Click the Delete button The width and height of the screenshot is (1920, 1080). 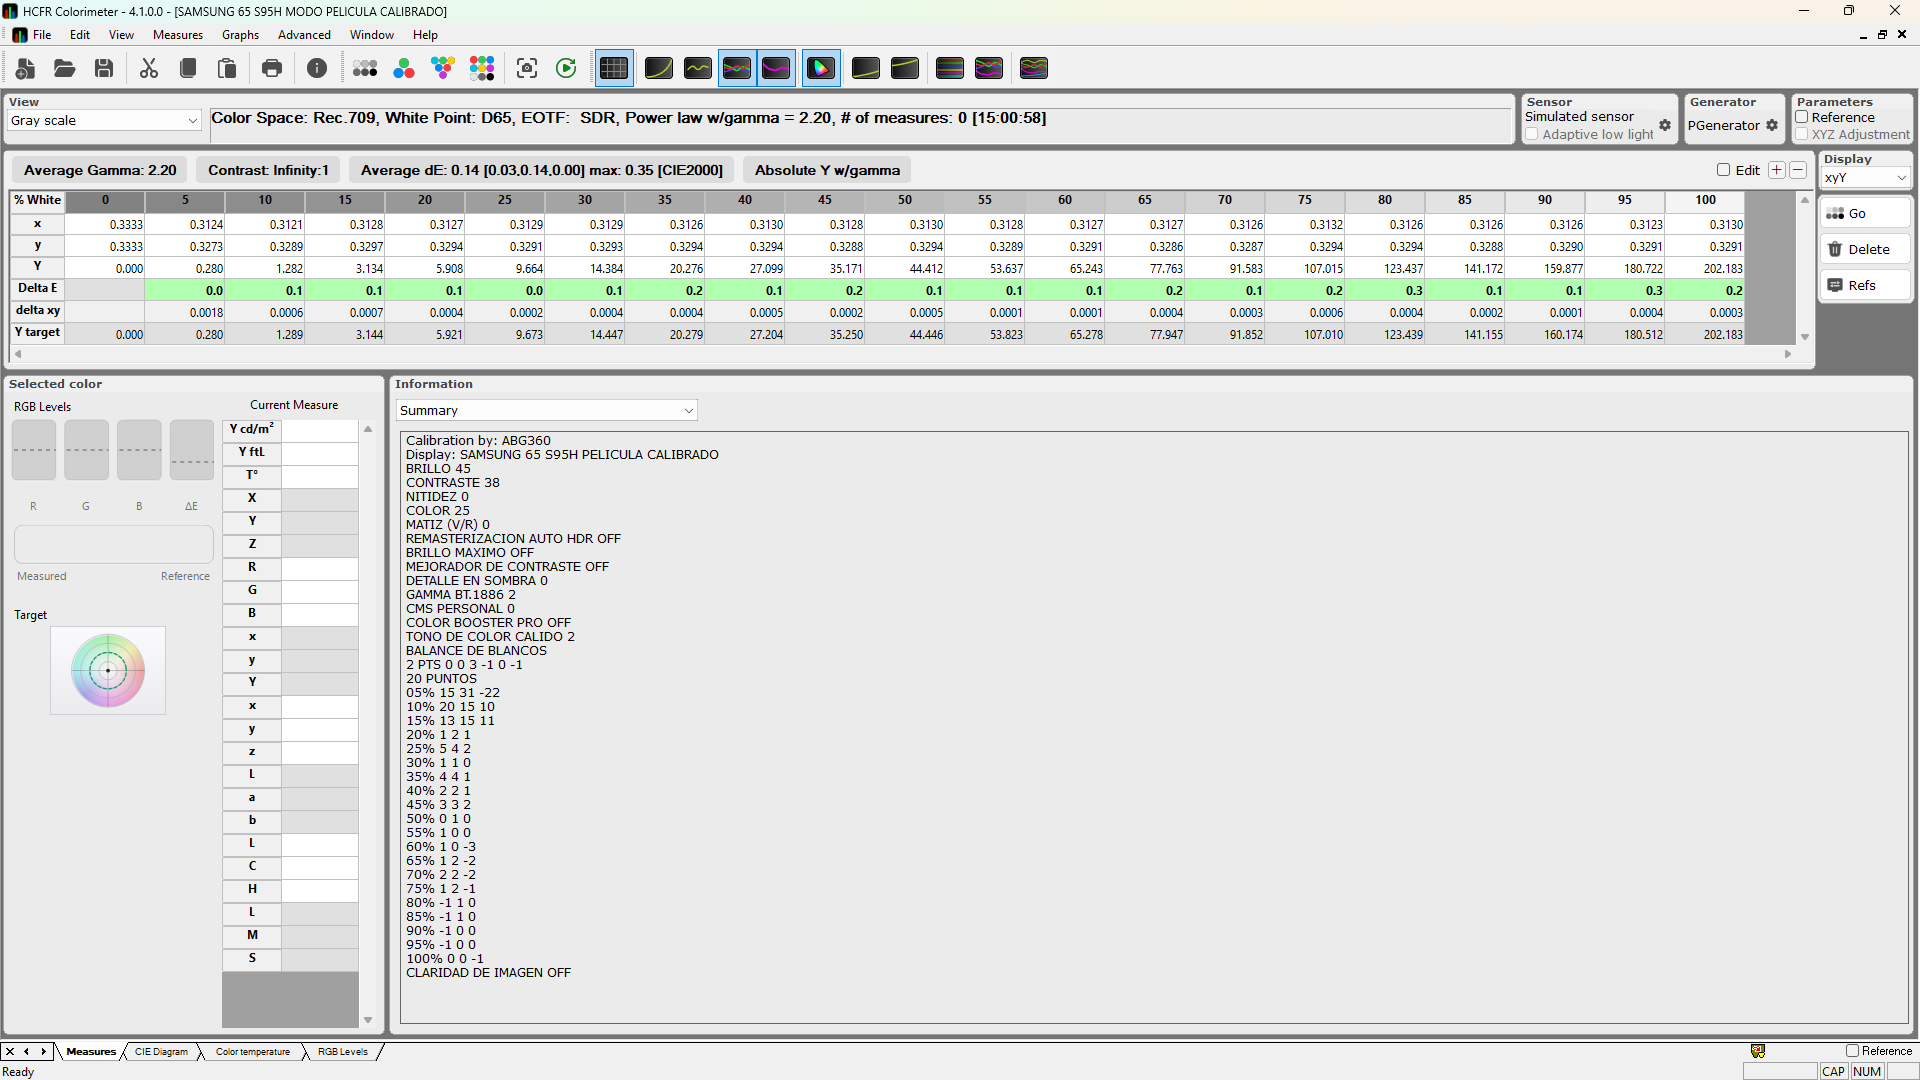[1865, 249]
